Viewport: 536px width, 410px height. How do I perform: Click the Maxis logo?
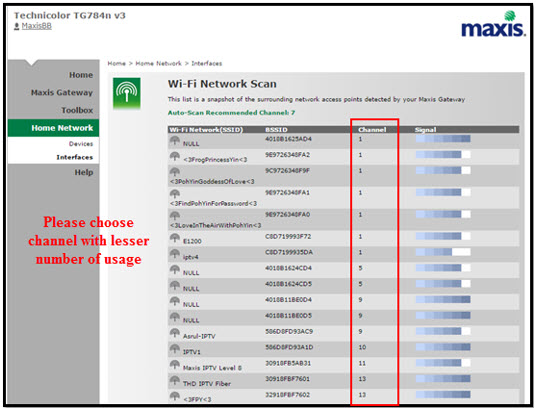coord(493,24)
